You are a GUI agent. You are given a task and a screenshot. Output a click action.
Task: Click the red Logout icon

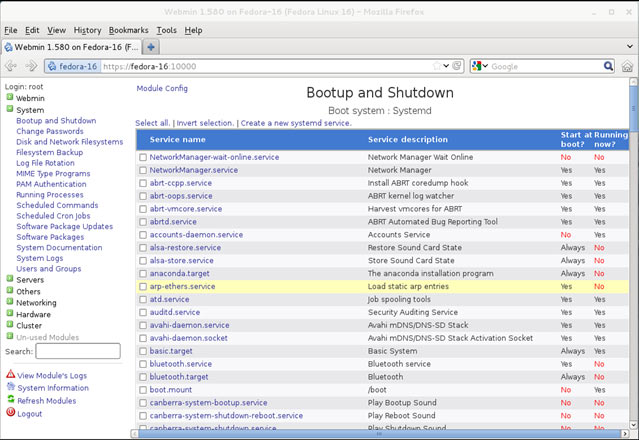click(11, 412)
